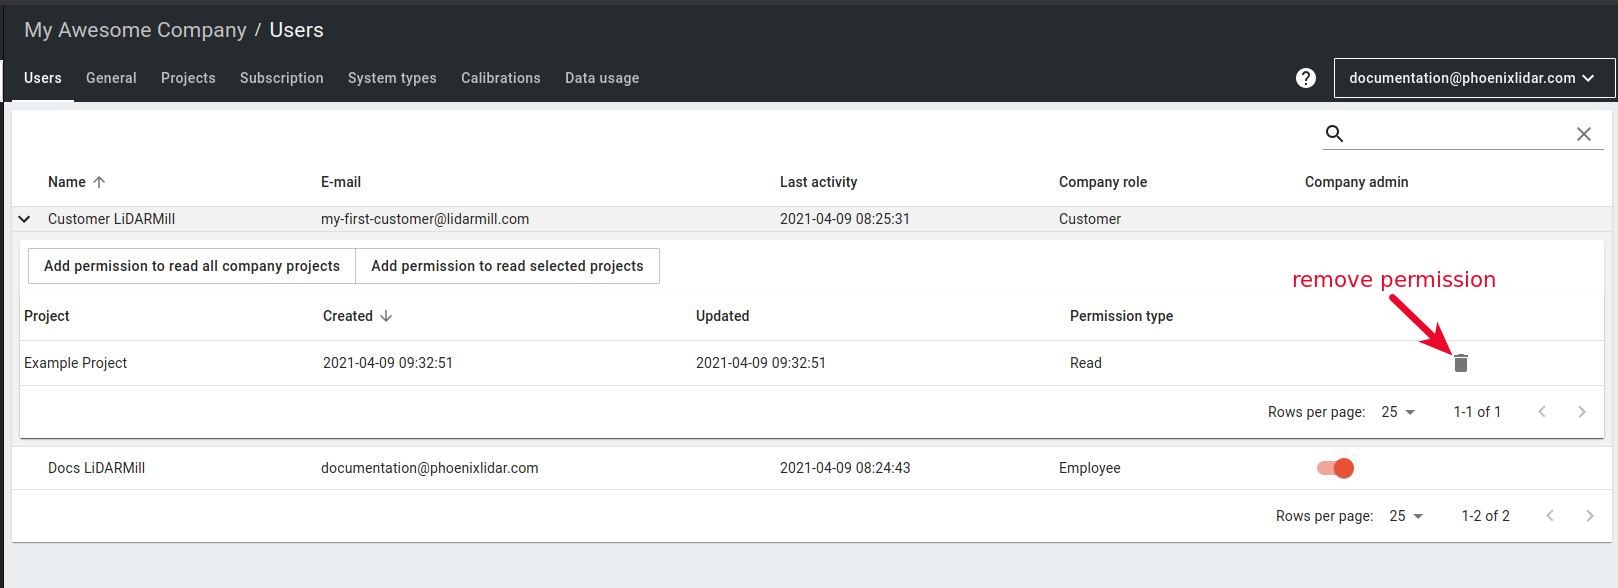Go to next page of project permissions
1618x588 pixels.
coord(1581,412)
